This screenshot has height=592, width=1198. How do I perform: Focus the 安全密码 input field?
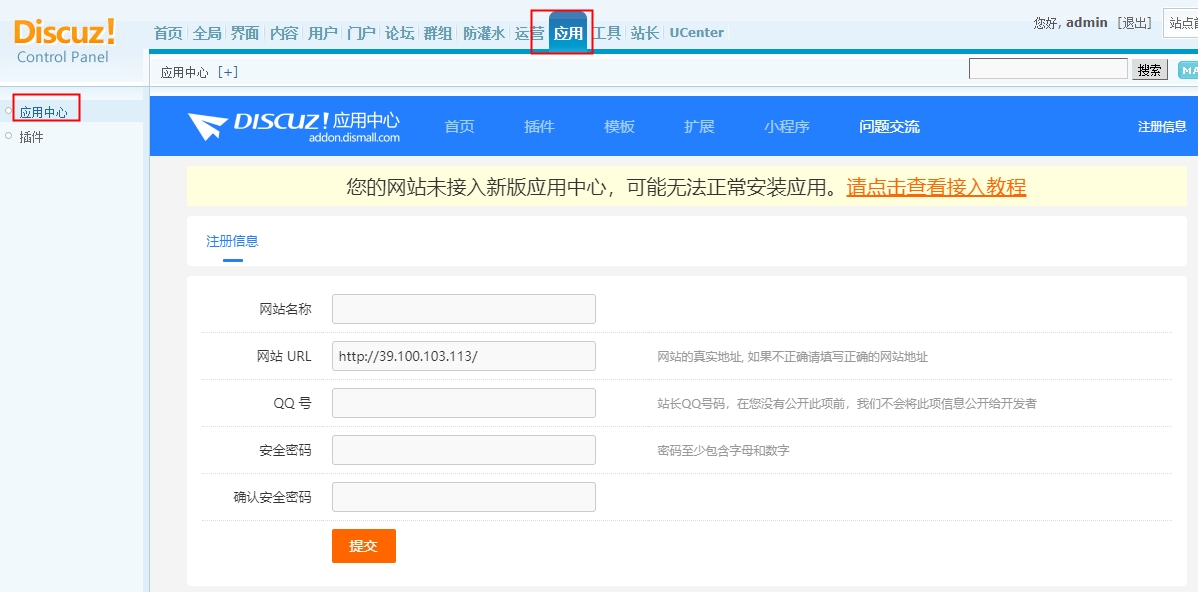[463, 450]
